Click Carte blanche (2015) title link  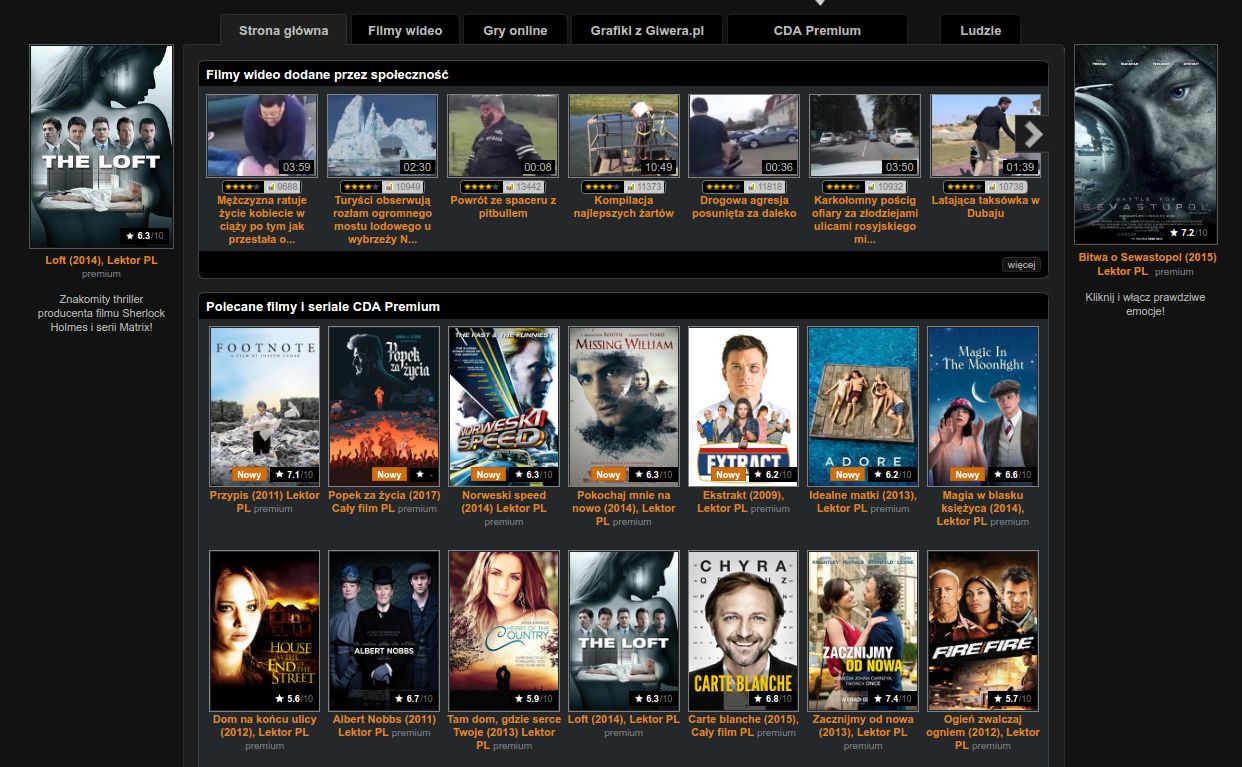point(743,725)
